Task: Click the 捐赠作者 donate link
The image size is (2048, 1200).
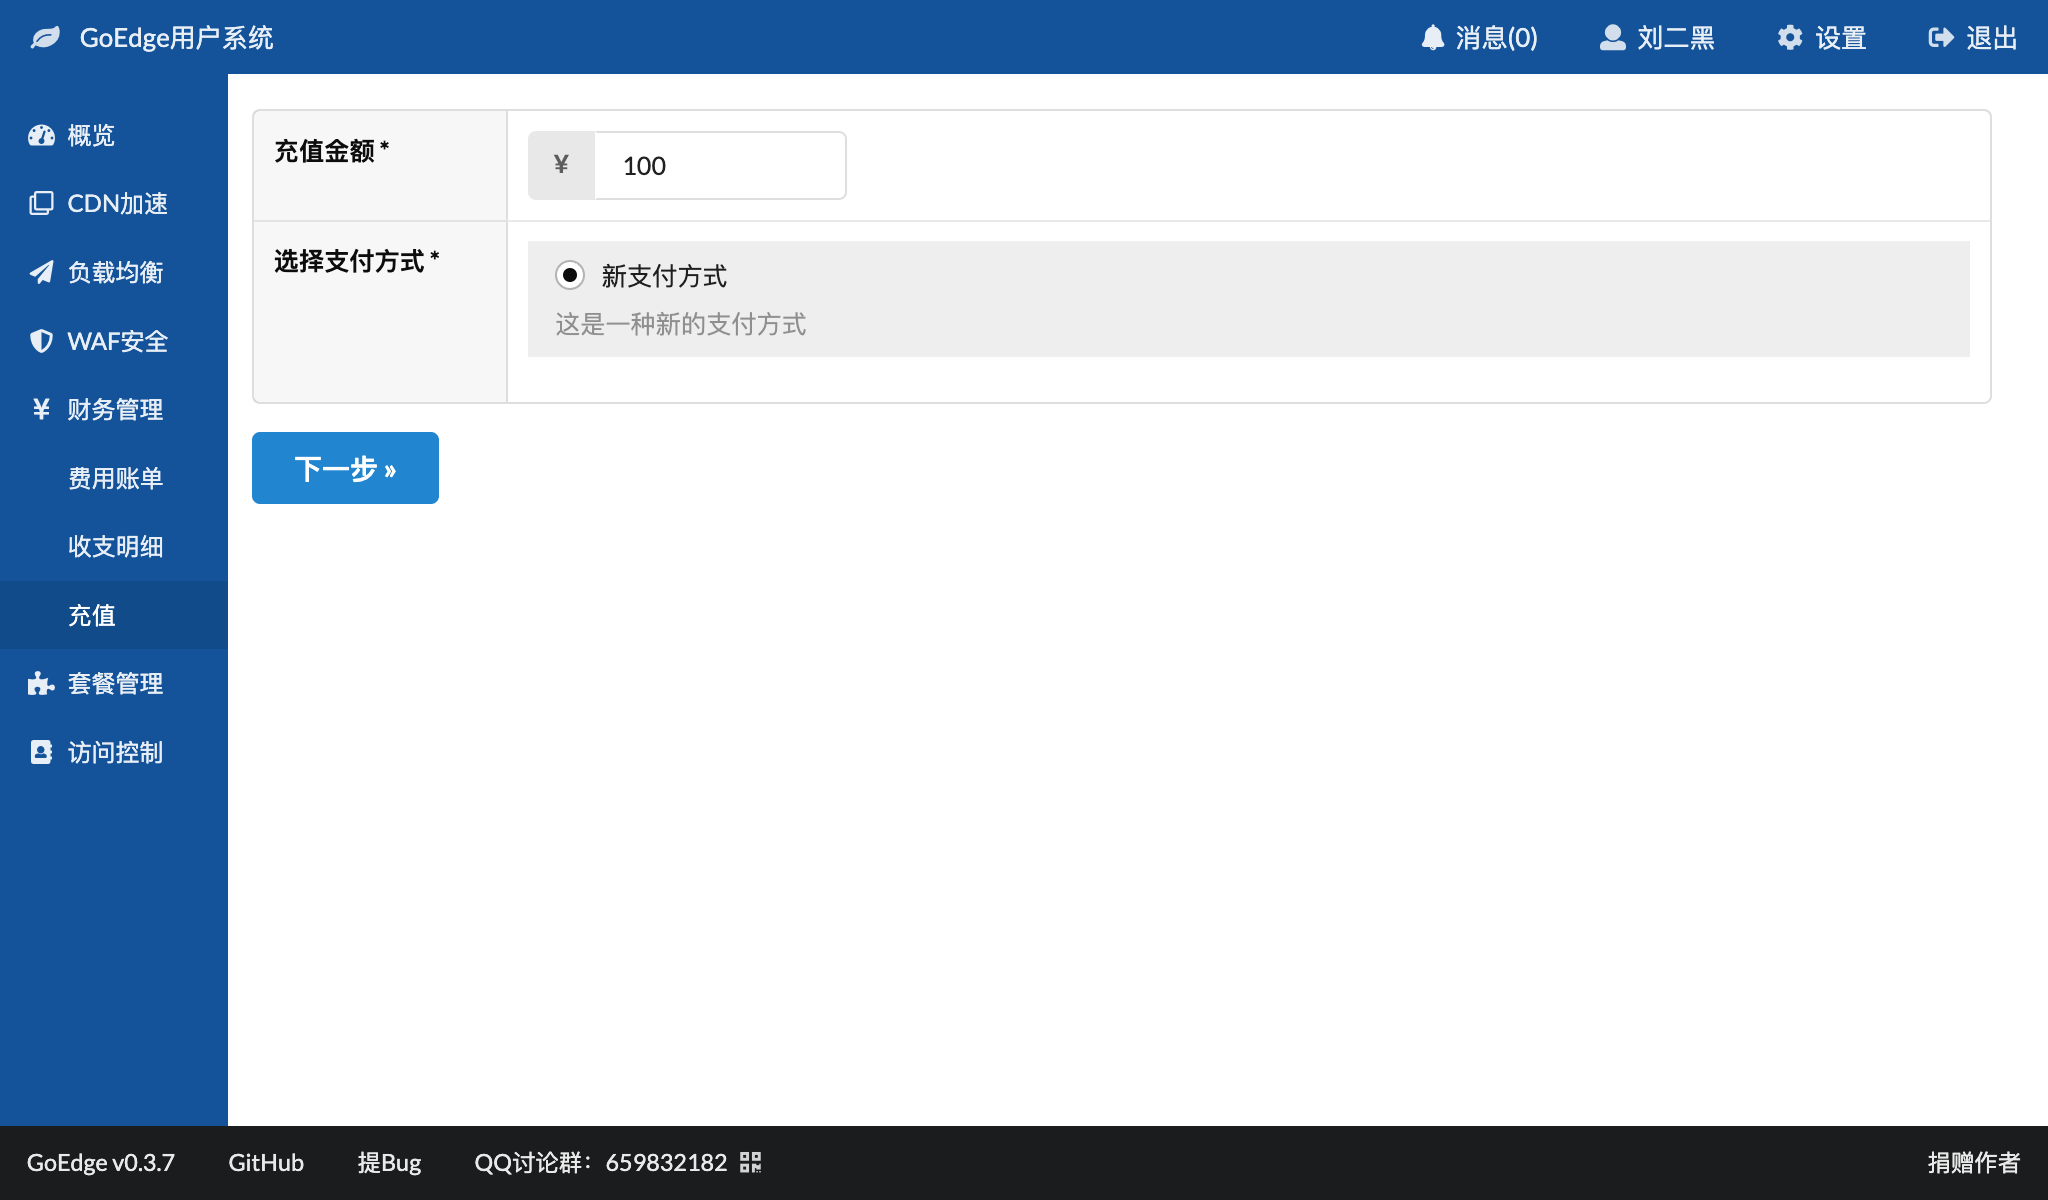Action: coord(1974,1162)
